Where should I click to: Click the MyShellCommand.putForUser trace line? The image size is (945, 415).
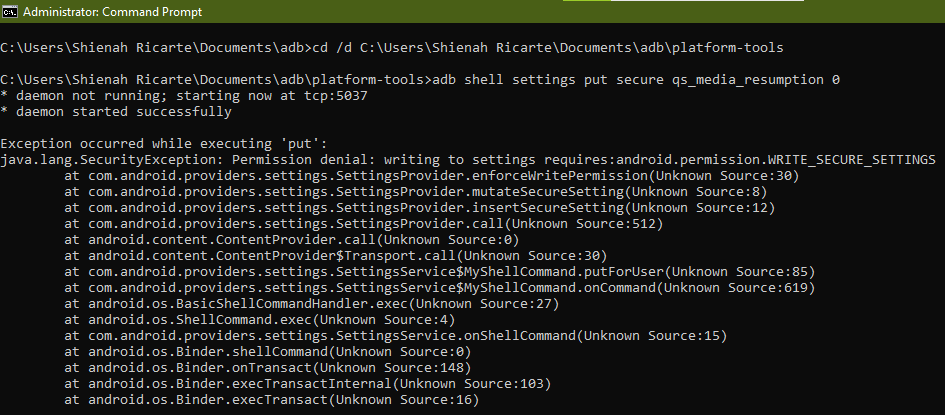pos(439,271)
